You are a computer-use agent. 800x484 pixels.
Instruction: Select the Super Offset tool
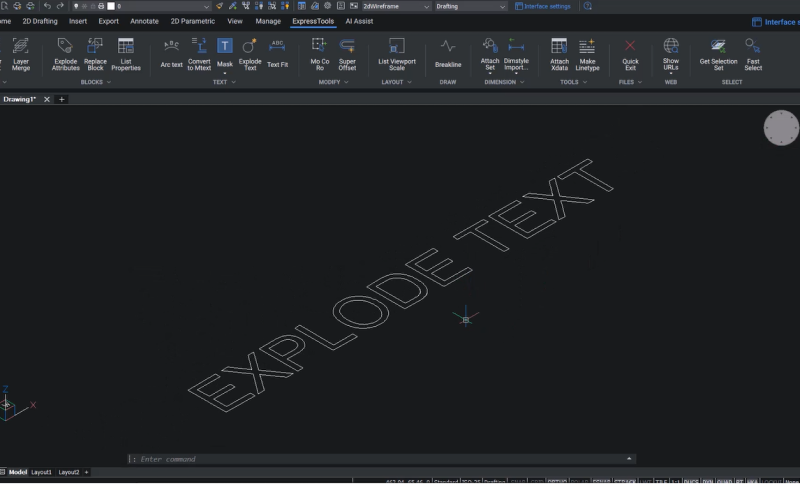[x=347, y=54]
